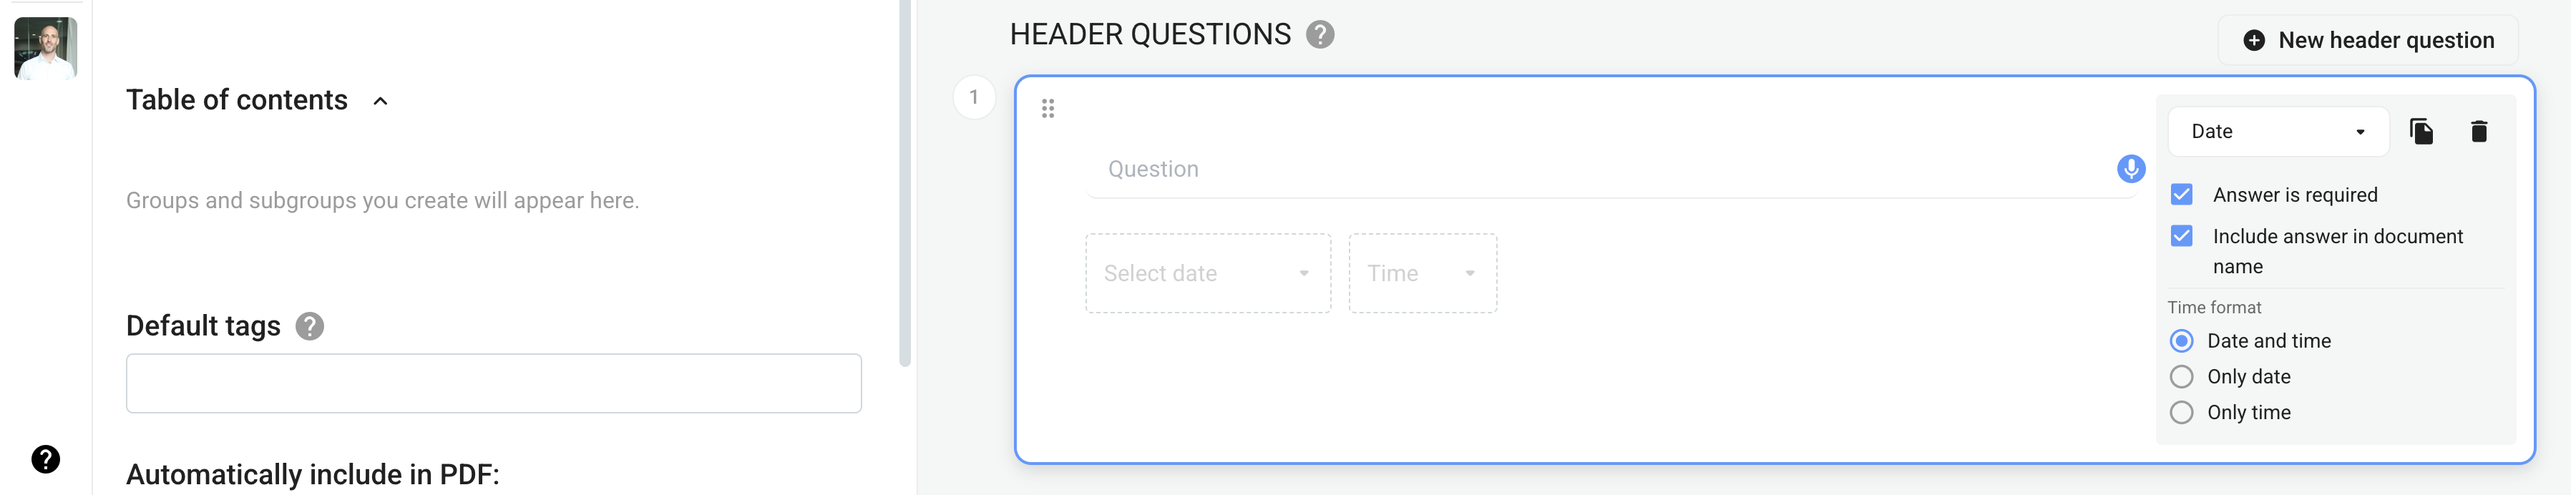Viewport: 2576px width, 495px height.
Task: Click the Default tags input box
Action: tap(494, 383)
